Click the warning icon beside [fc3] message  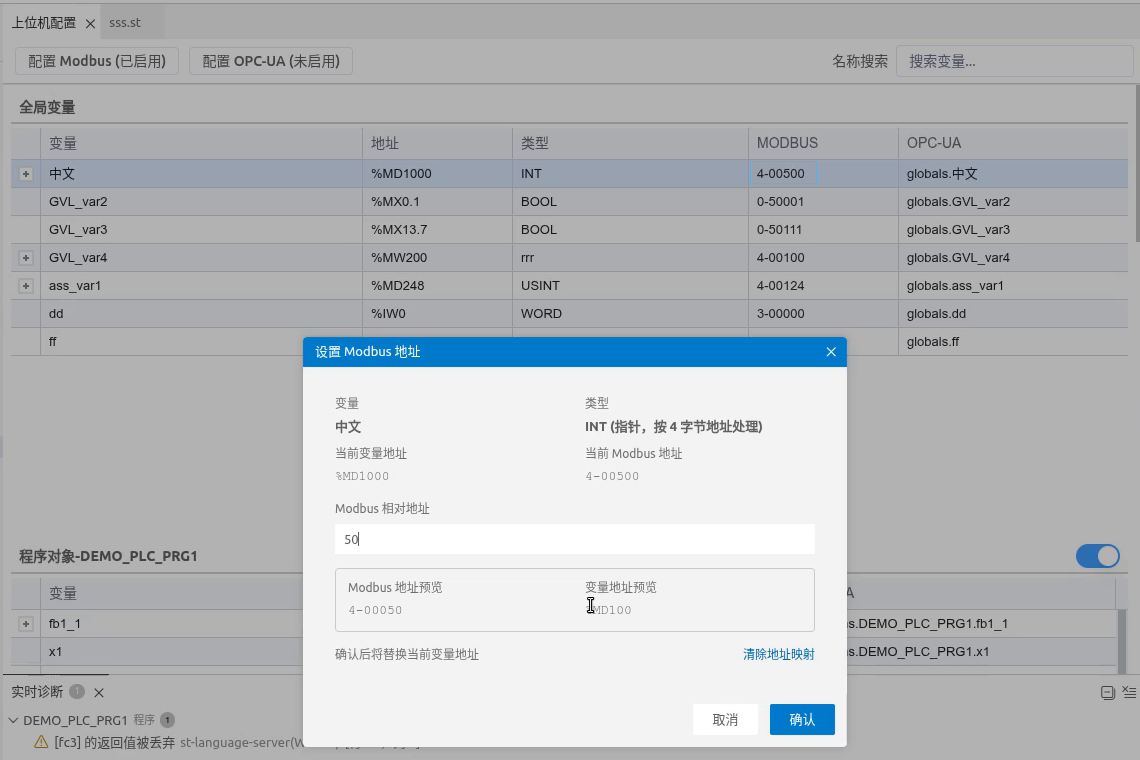[x=41, y=743]
